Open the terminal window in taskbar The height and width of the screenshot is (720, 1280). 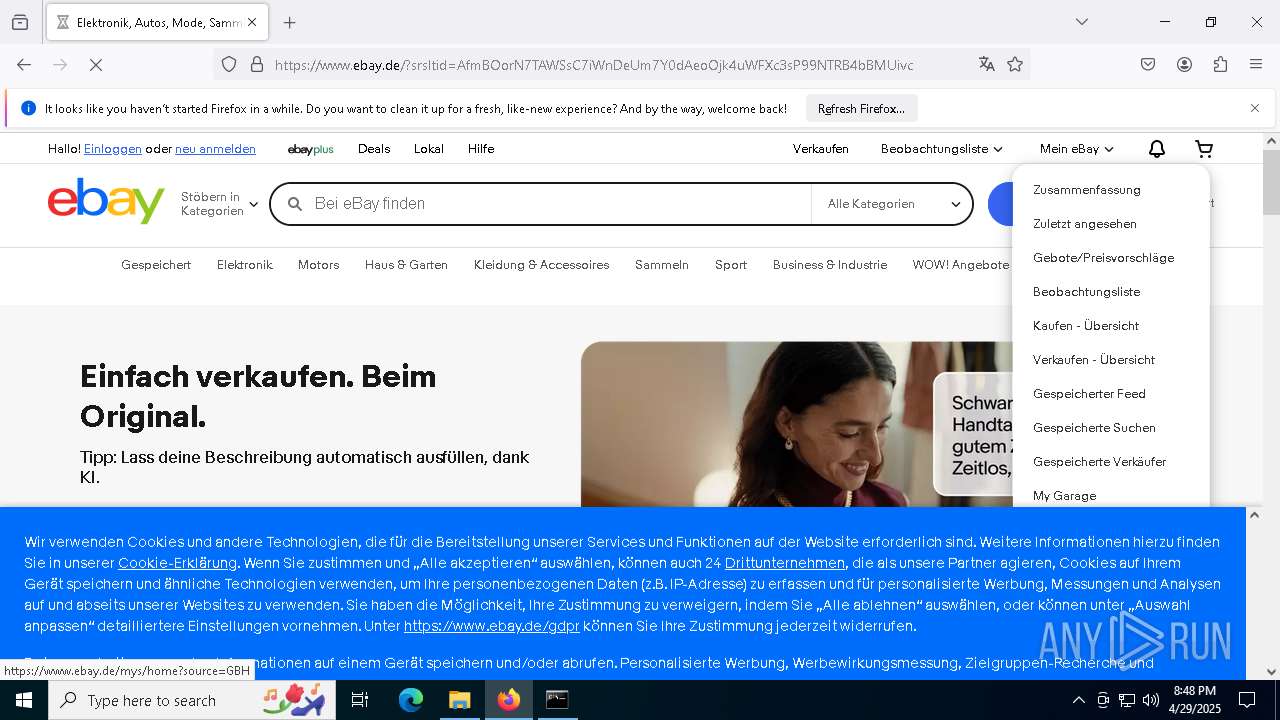pos(557,700)
